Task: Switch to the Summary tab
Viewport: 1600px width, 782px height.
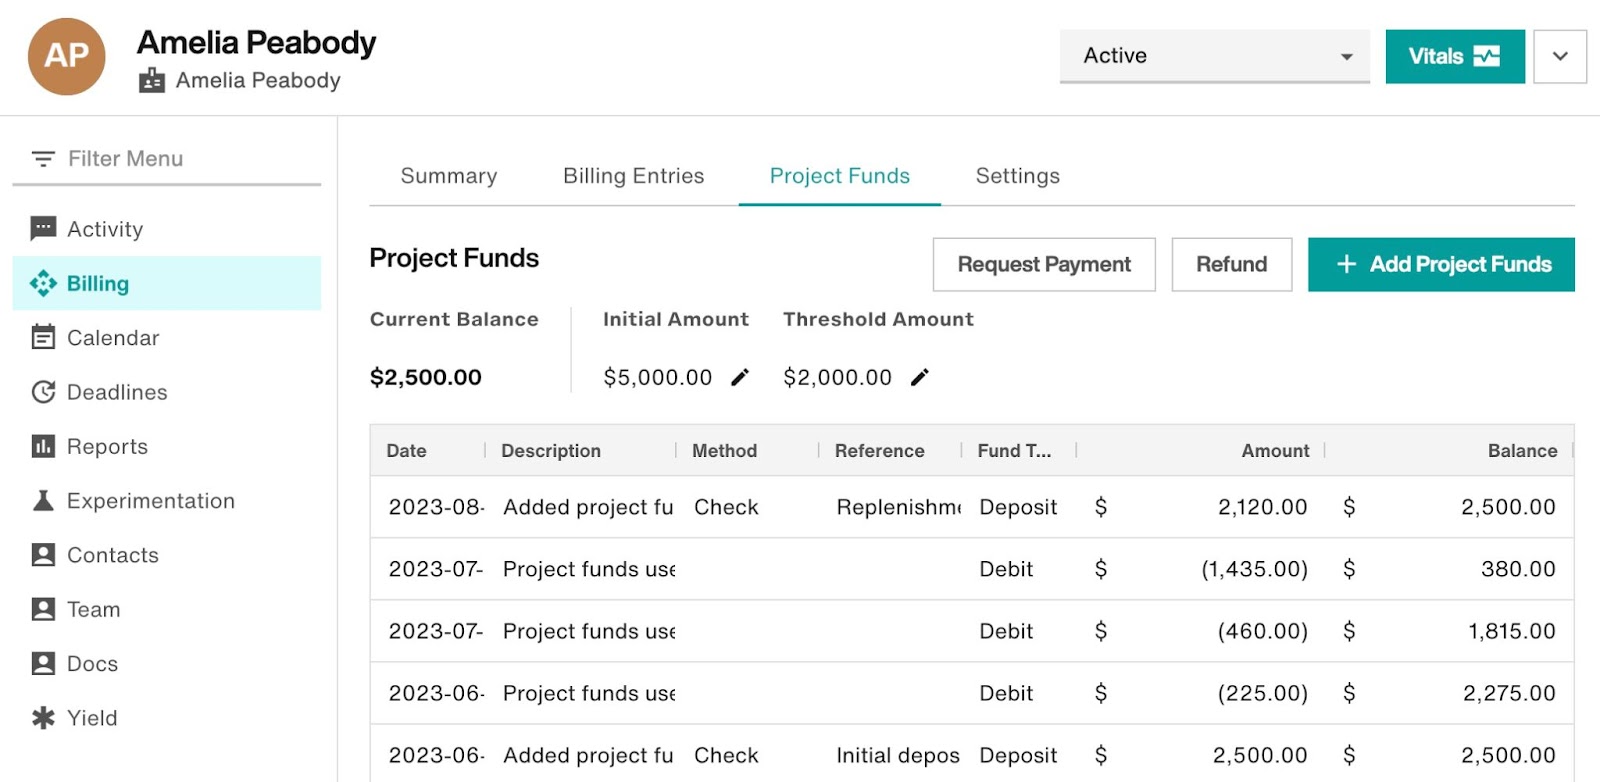Action: point(449,176)
